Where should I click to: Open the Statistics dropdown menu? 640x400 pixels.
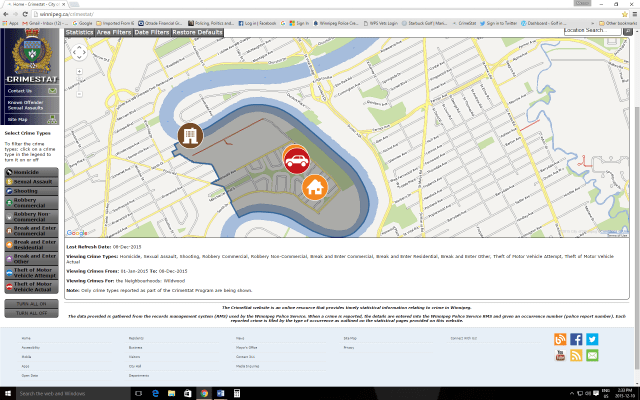(79, 32)
